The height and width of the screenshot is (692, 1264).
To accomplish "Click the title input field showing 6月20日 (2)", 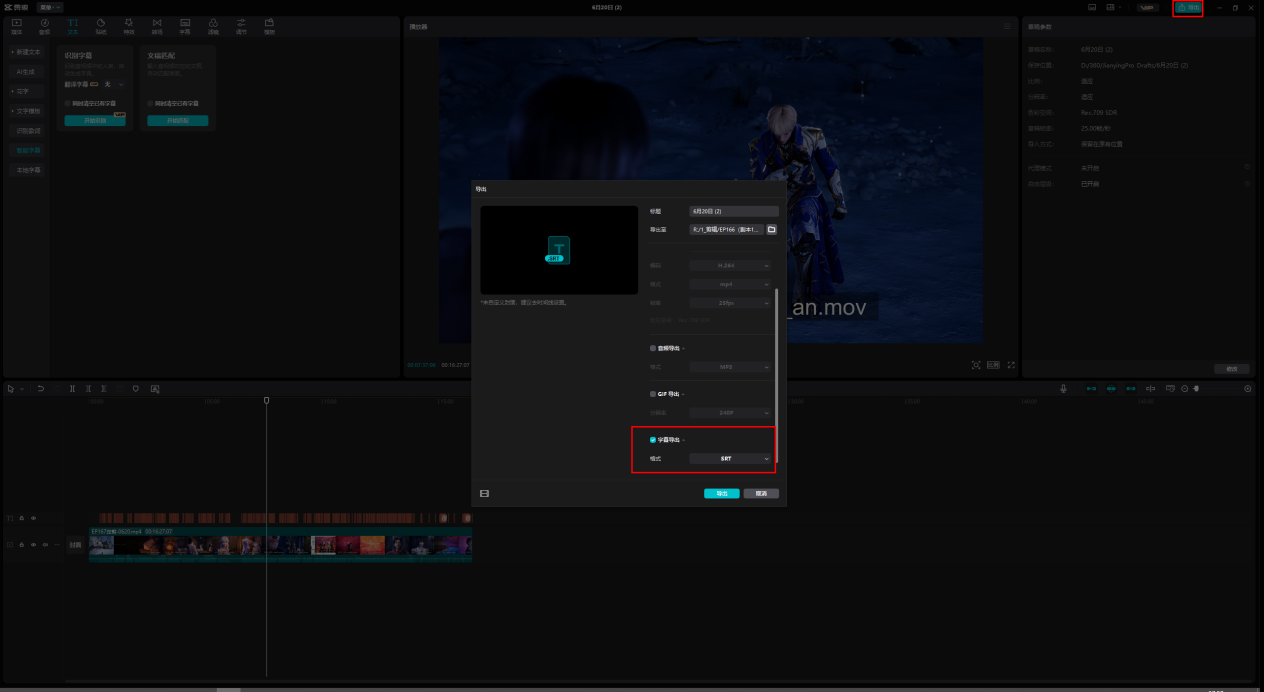I will point(733,211).
